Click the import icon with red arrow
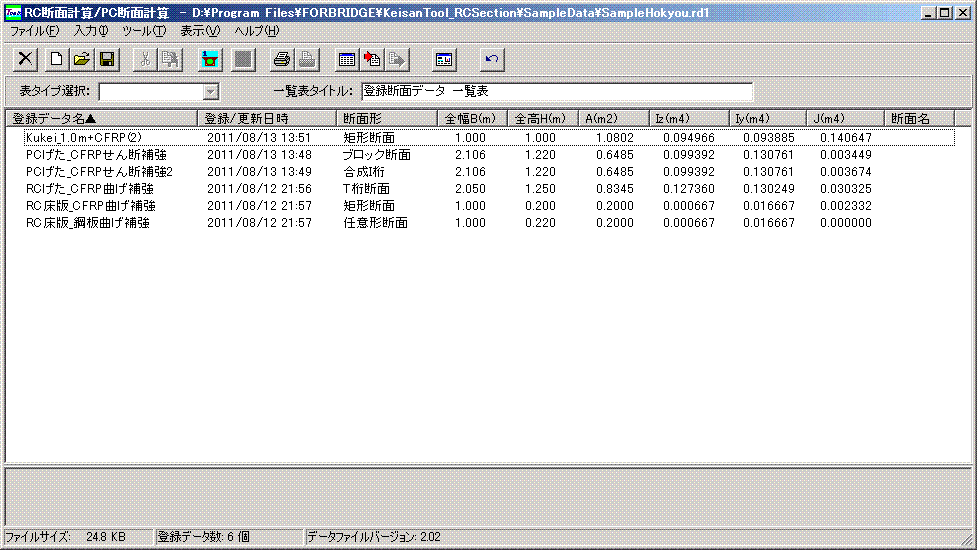The width and height of the screenshot is (977, 550). click(x=372, y=60)
